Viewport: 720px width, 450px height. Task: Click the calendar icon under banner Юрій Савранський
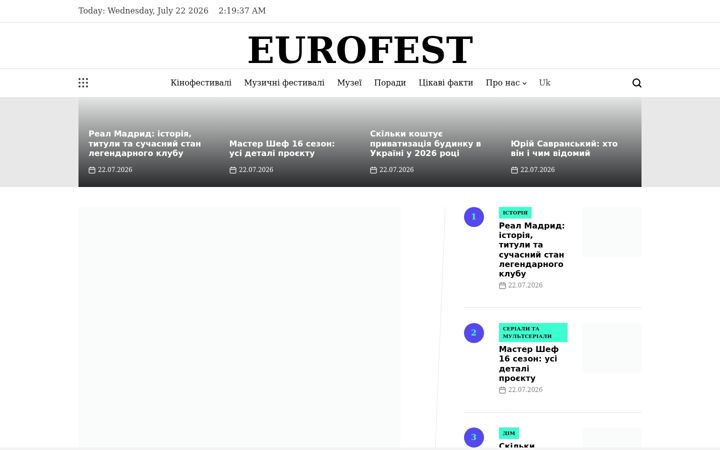pos(514,170)
